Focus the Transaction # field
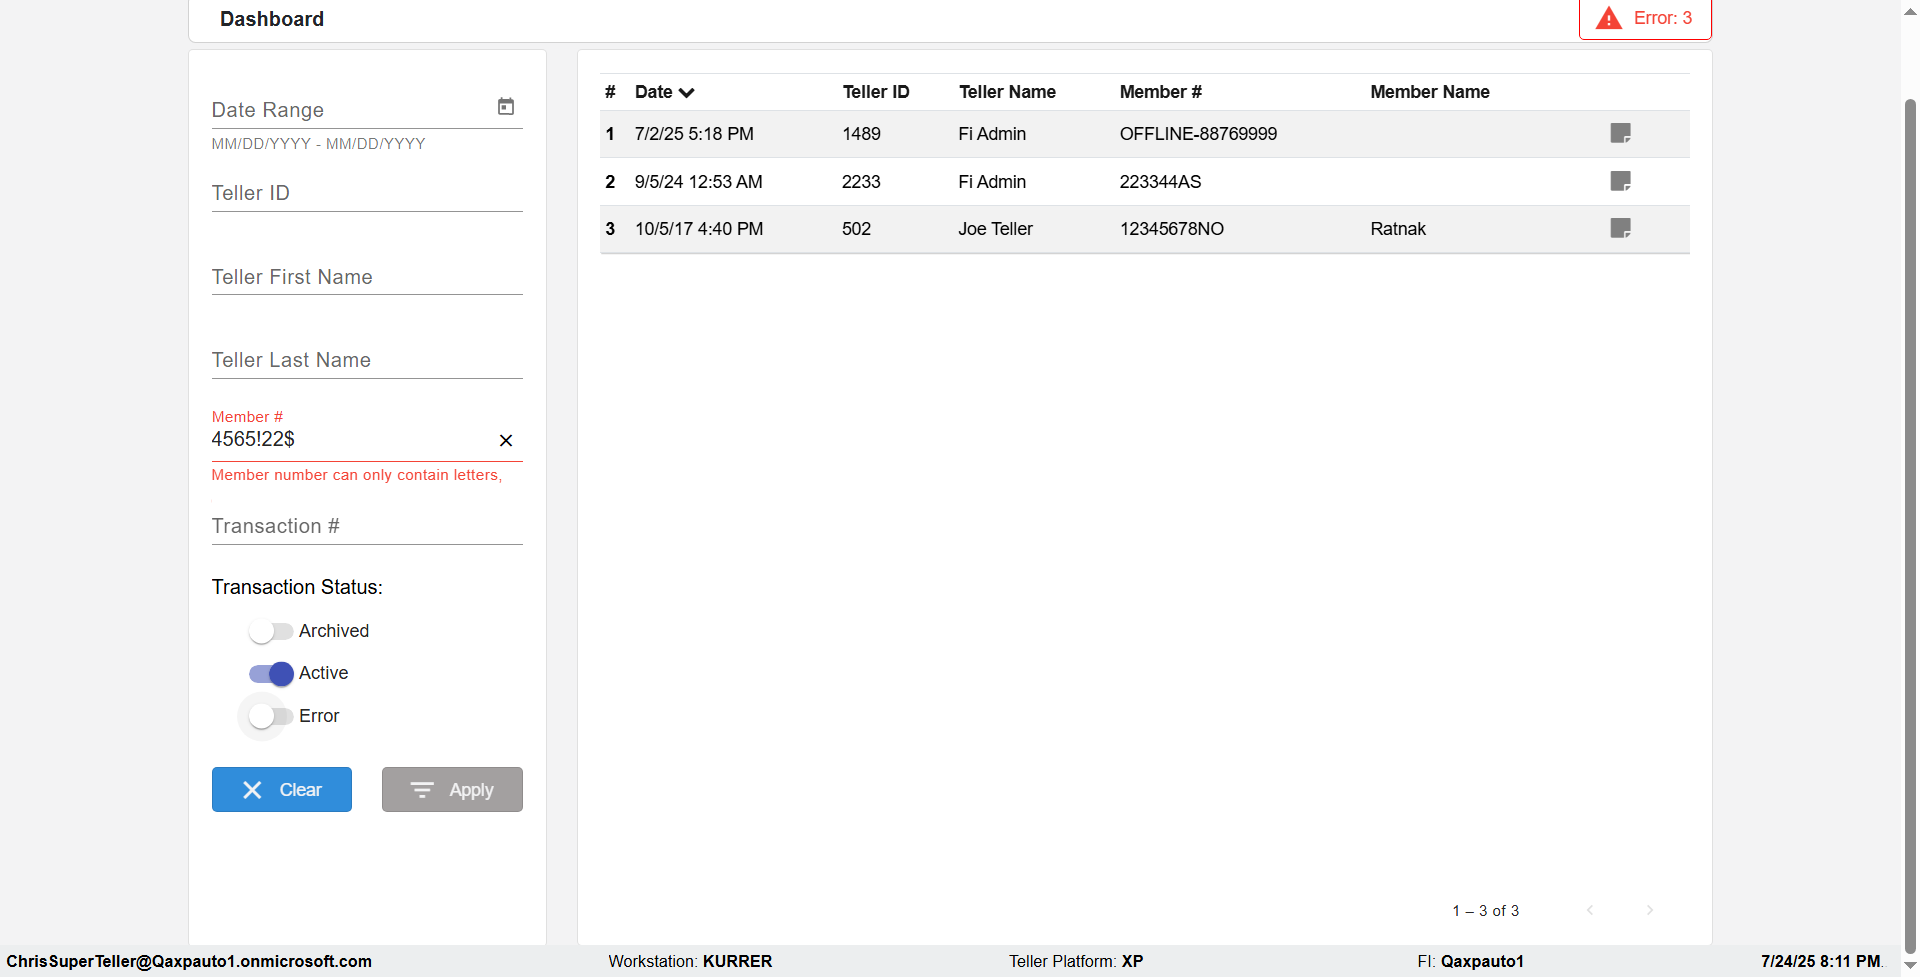The height and width of the screenshot is (977, 1920). click(367, 526)
